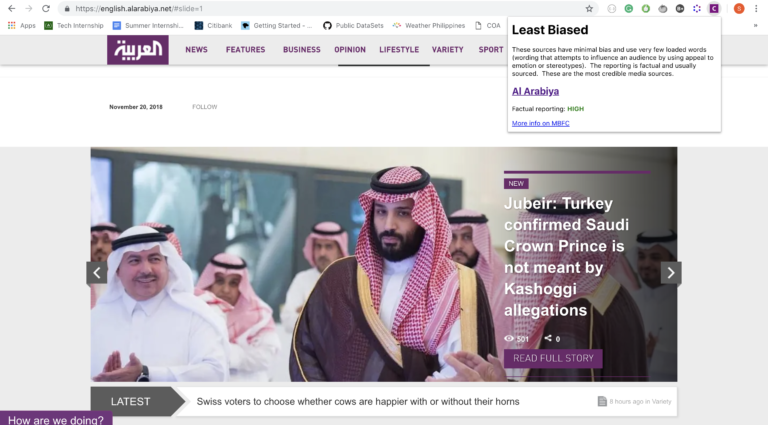Click the document icon beside 8 hours ago
Viewport: 768px width, 425px height.
coord(602,401)
